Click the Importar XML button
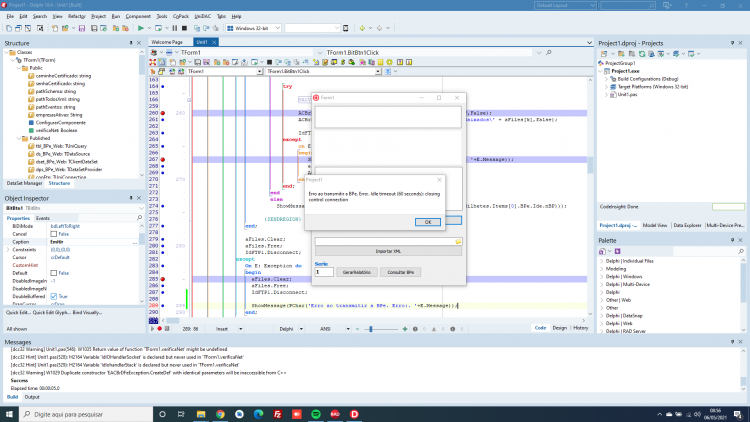750x422 pixels. pos(388,251)
